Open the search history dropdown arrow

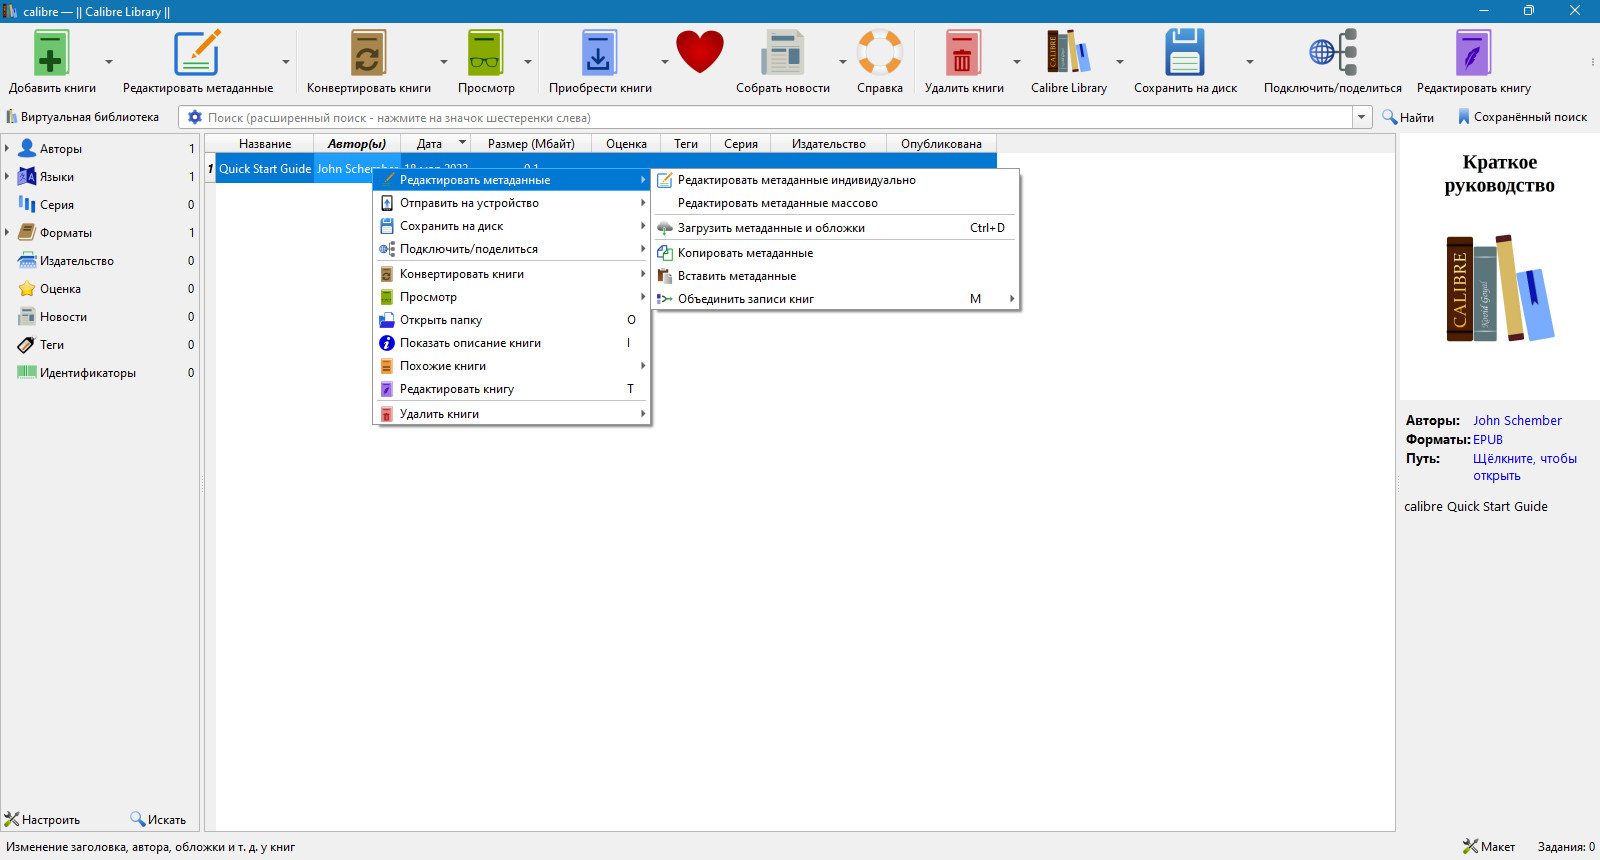click(1362, 117)
